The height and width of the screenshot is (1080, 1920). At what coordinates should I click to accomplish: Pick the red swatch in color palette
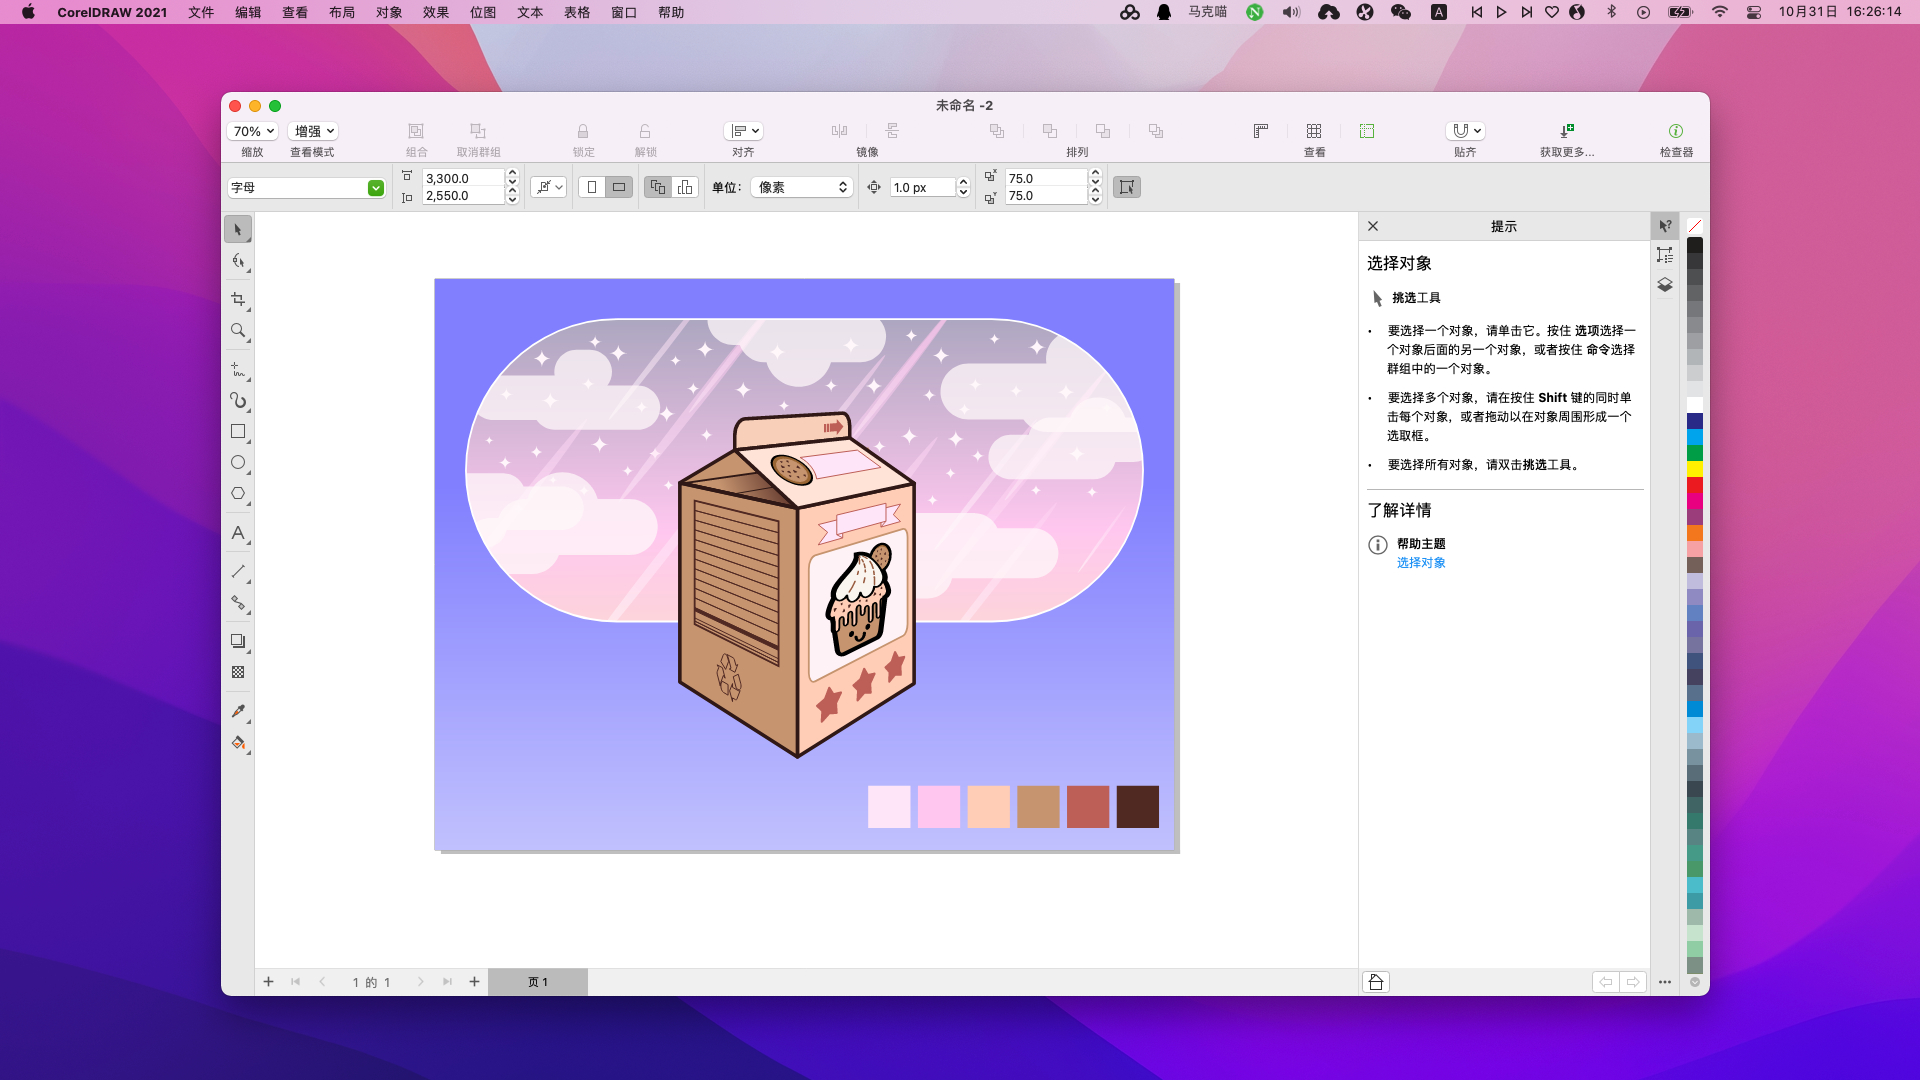click(1695, 485)
